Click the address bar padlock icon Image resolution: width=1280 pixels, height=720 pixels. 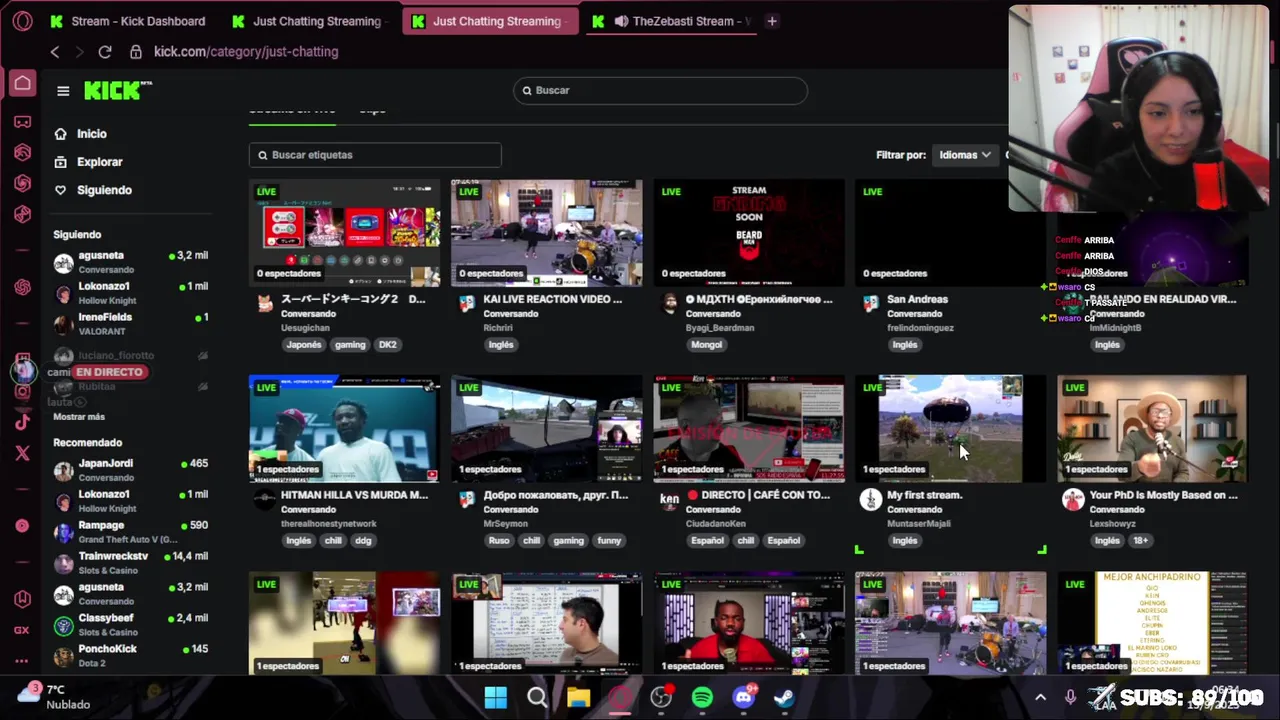(135, 52)
